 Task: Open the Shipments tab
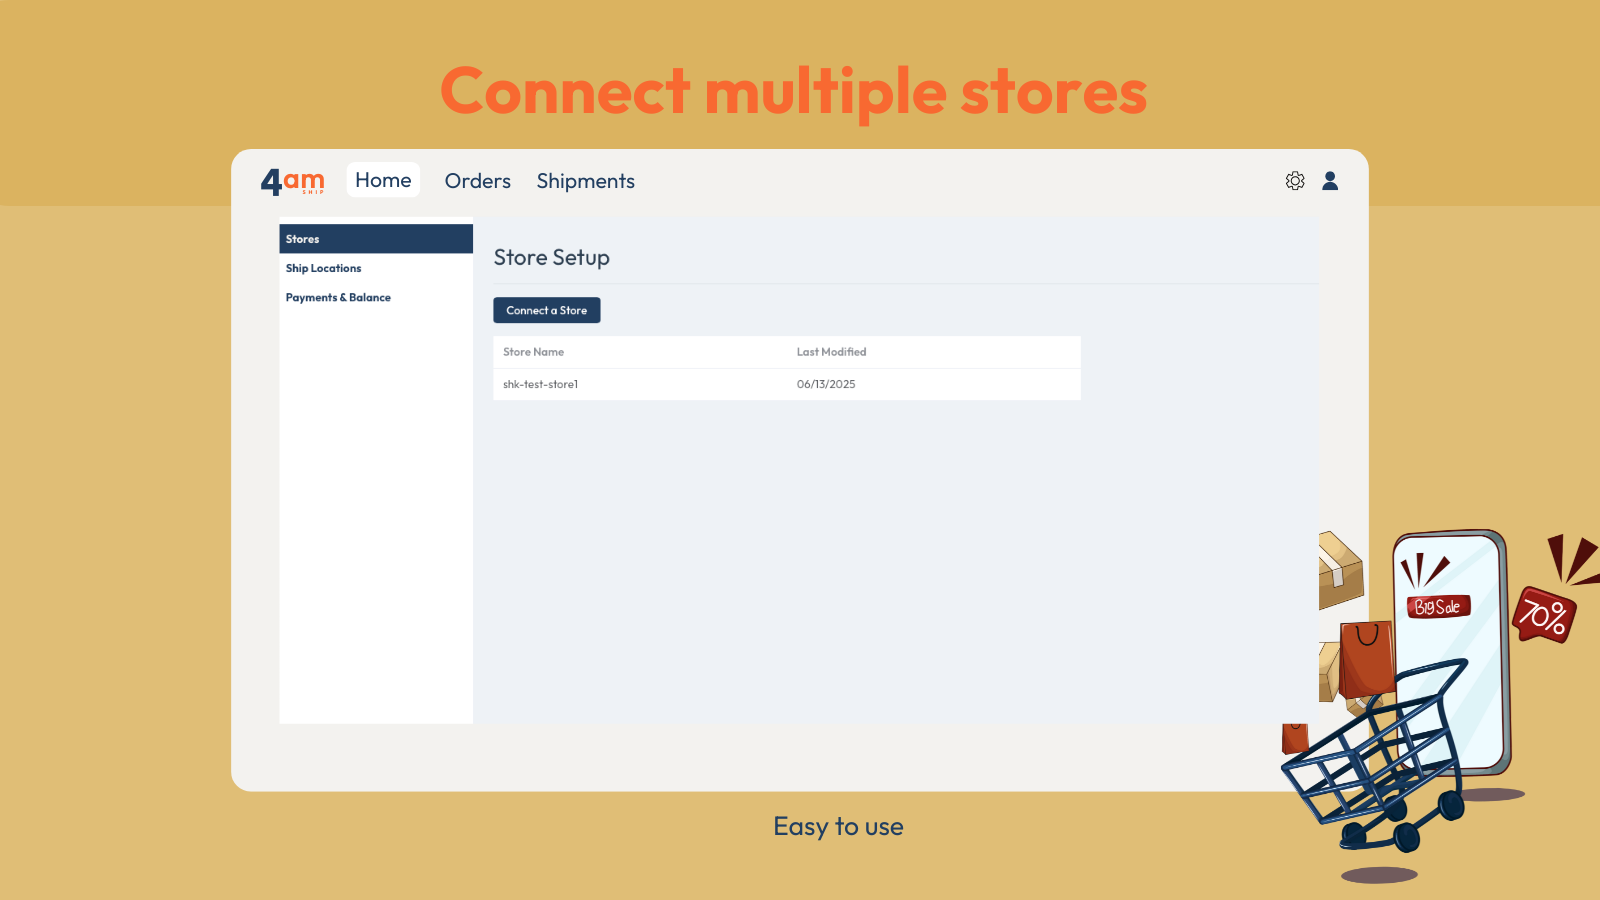coord(585,181)
